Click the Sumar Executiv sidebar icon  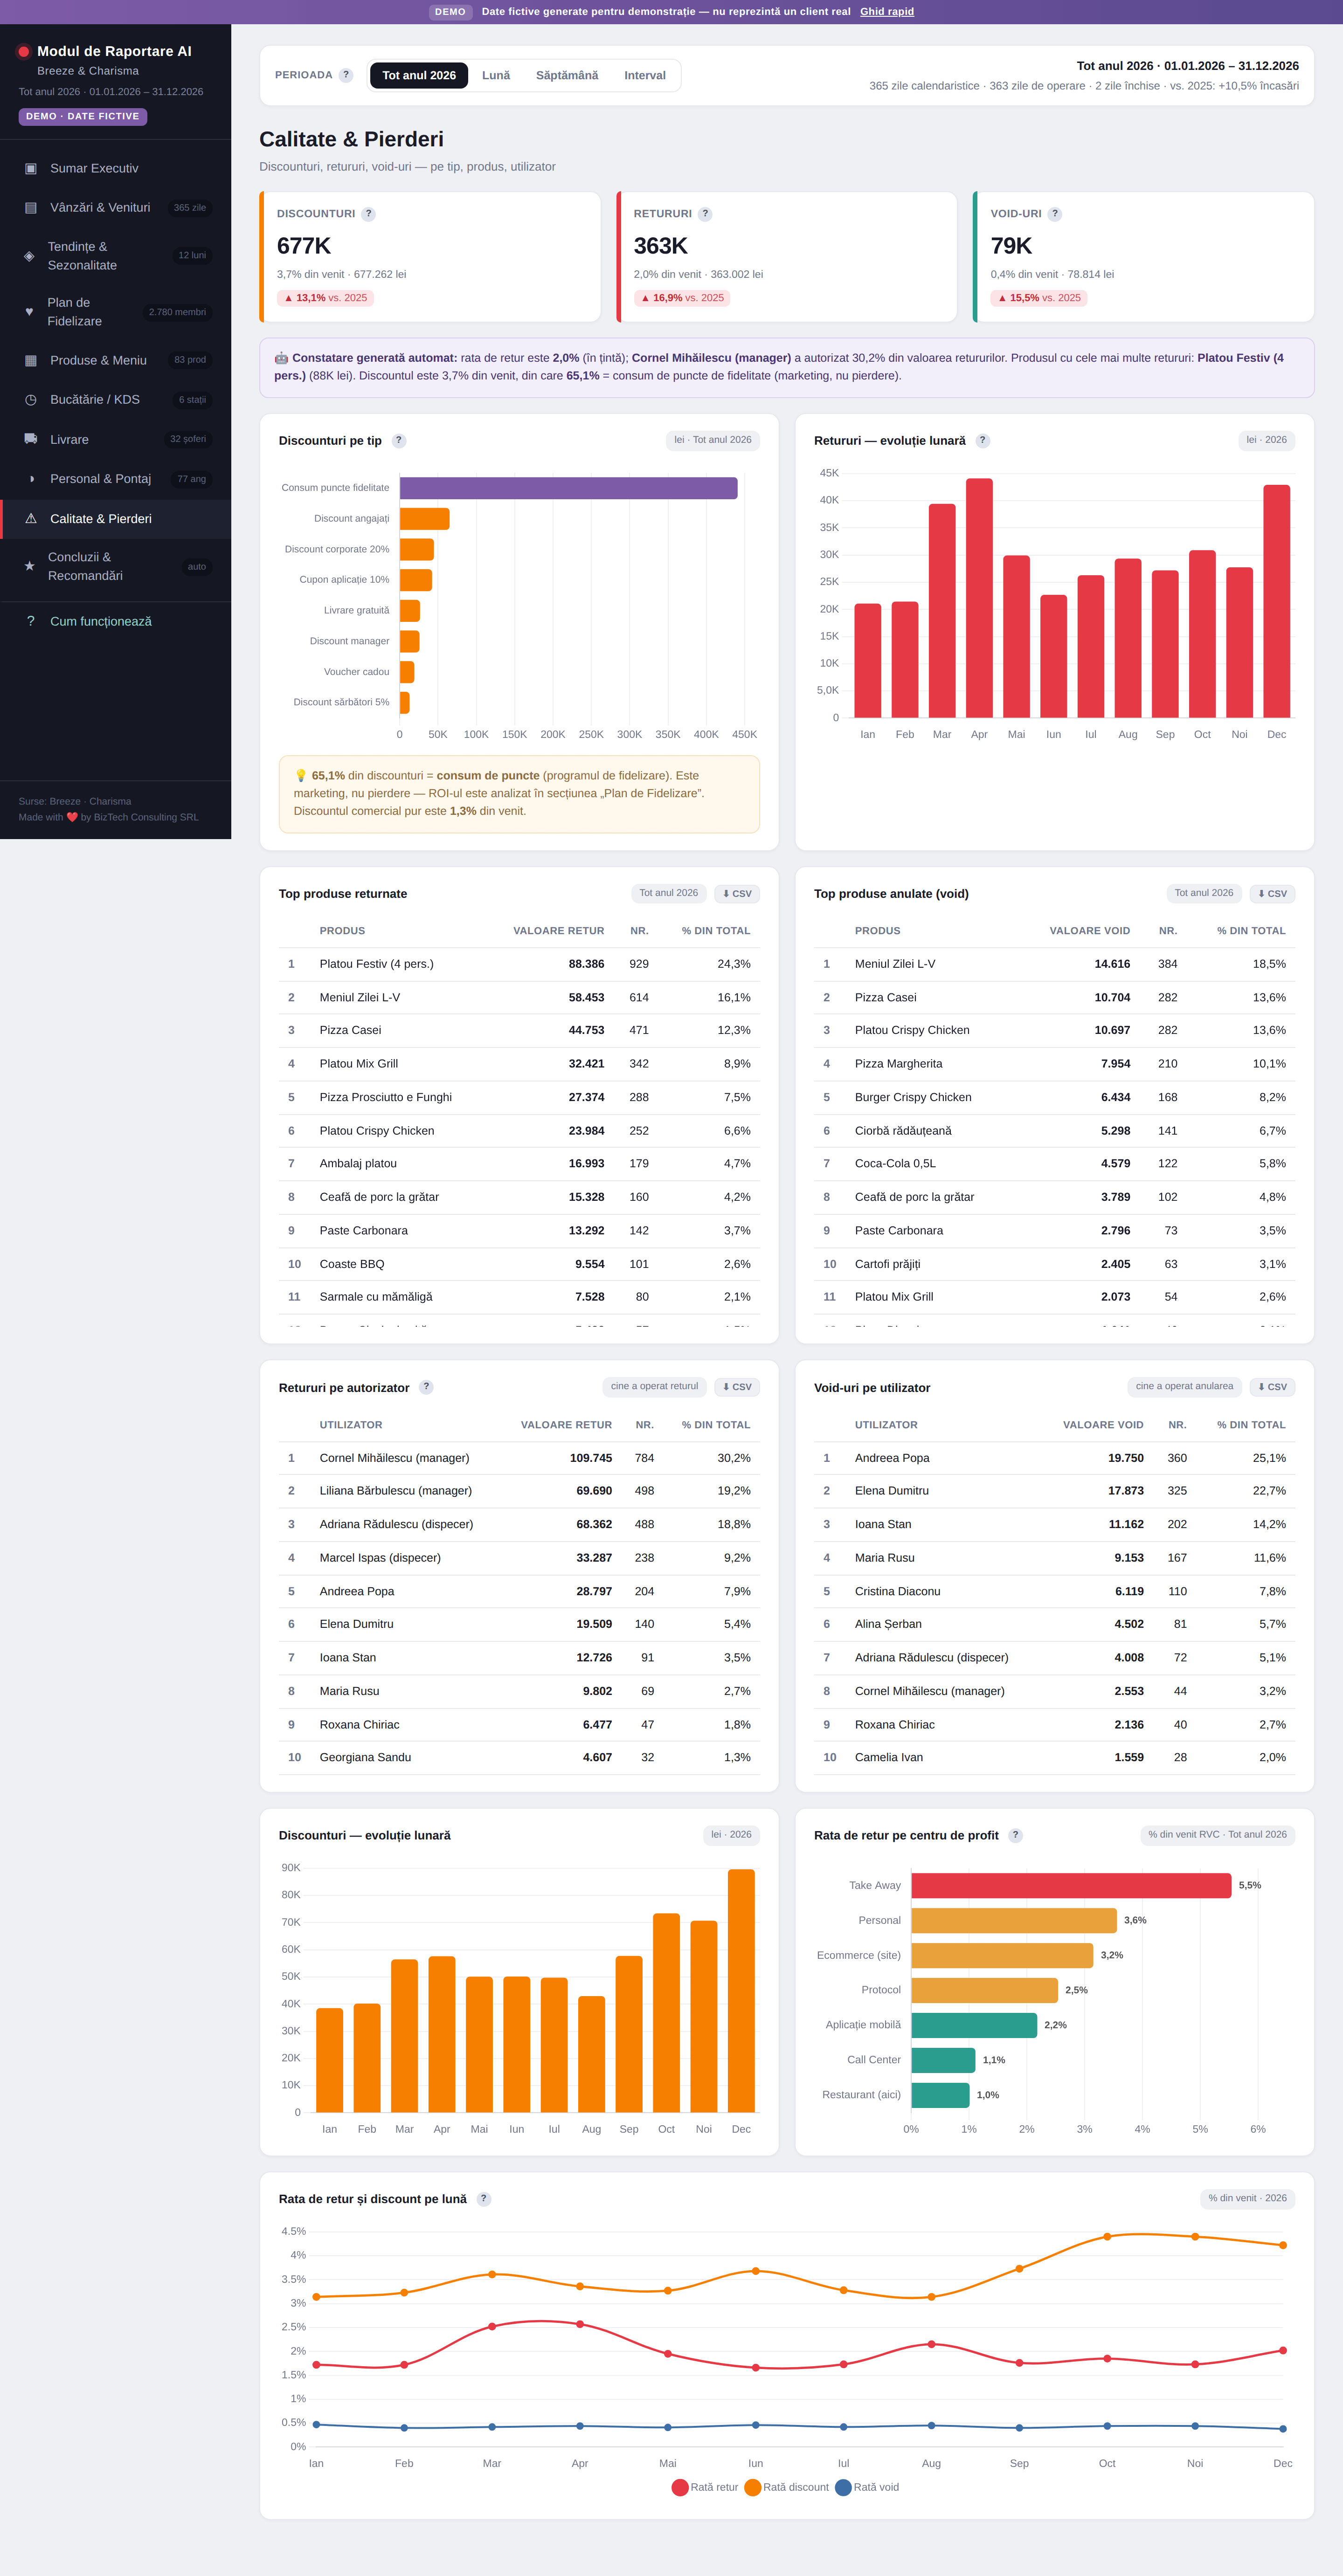(31, 168)
